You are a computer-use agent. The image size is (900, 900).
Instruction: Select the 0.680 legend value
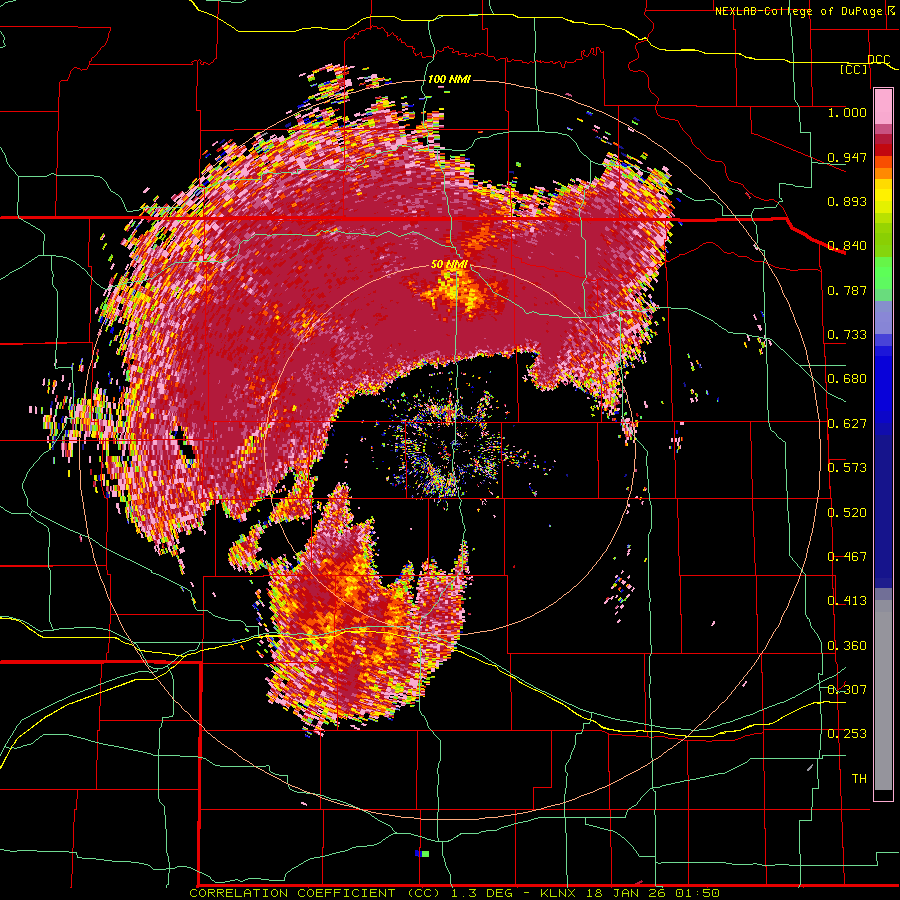847,379
